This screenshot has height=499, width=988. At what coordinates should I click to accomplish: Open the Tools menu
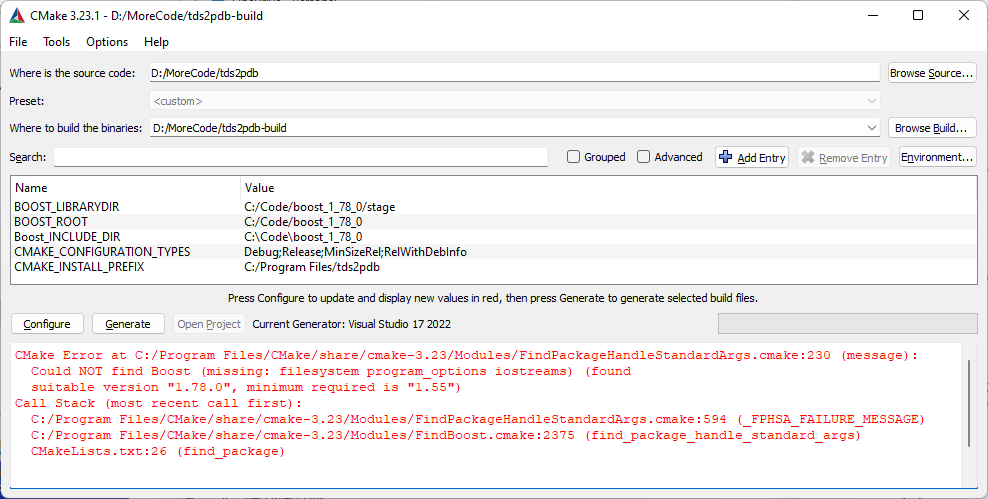(x=57, y=42)
